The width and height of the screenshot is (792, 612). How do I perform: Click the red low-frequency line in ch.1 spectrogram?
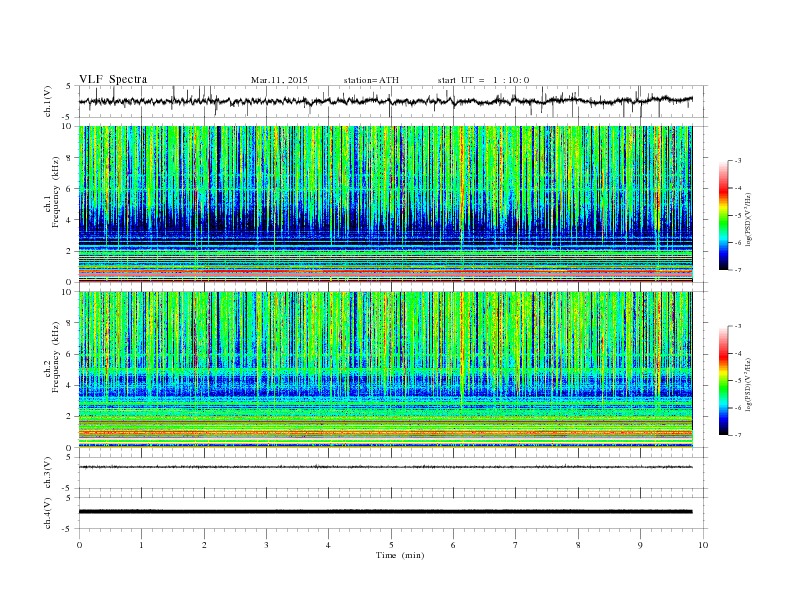pyautogui.click(x=385, y=273)
